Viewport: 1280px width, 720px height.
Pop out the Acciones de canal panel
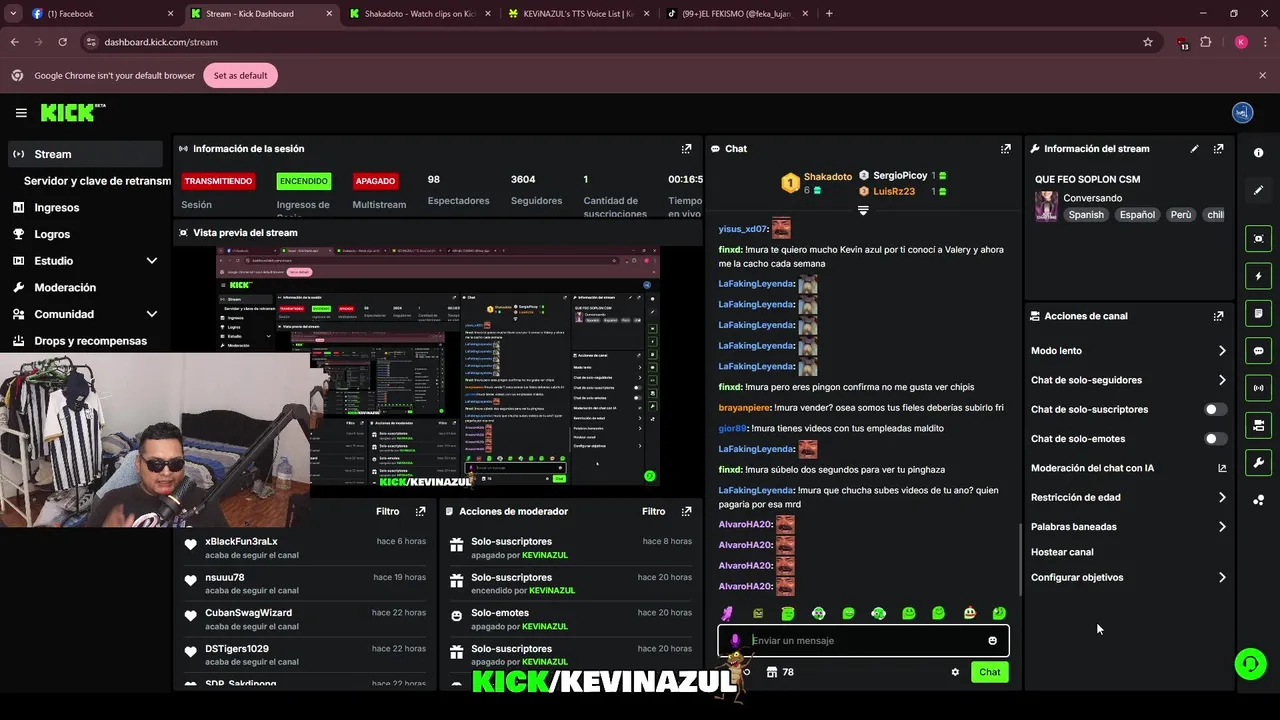coord(1218,316)
